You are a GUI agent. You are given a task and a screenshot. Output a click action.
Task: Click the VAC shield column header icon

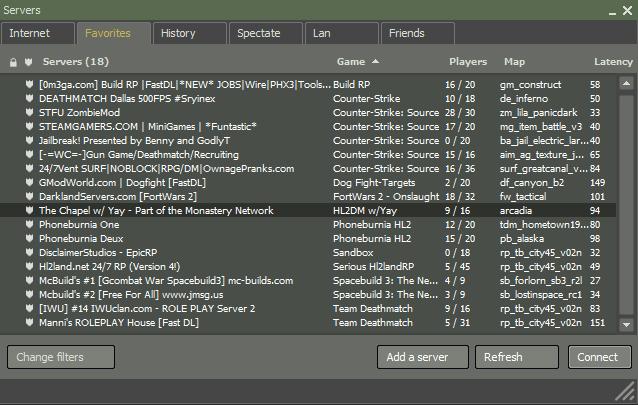28,62
